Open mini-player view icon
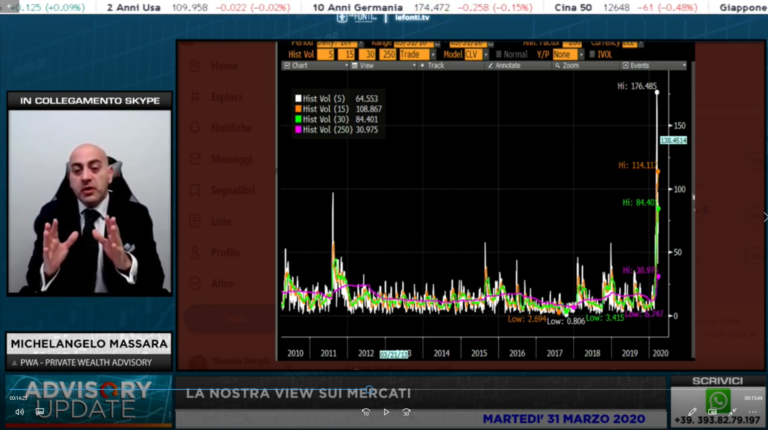 [x=713, y=412]
